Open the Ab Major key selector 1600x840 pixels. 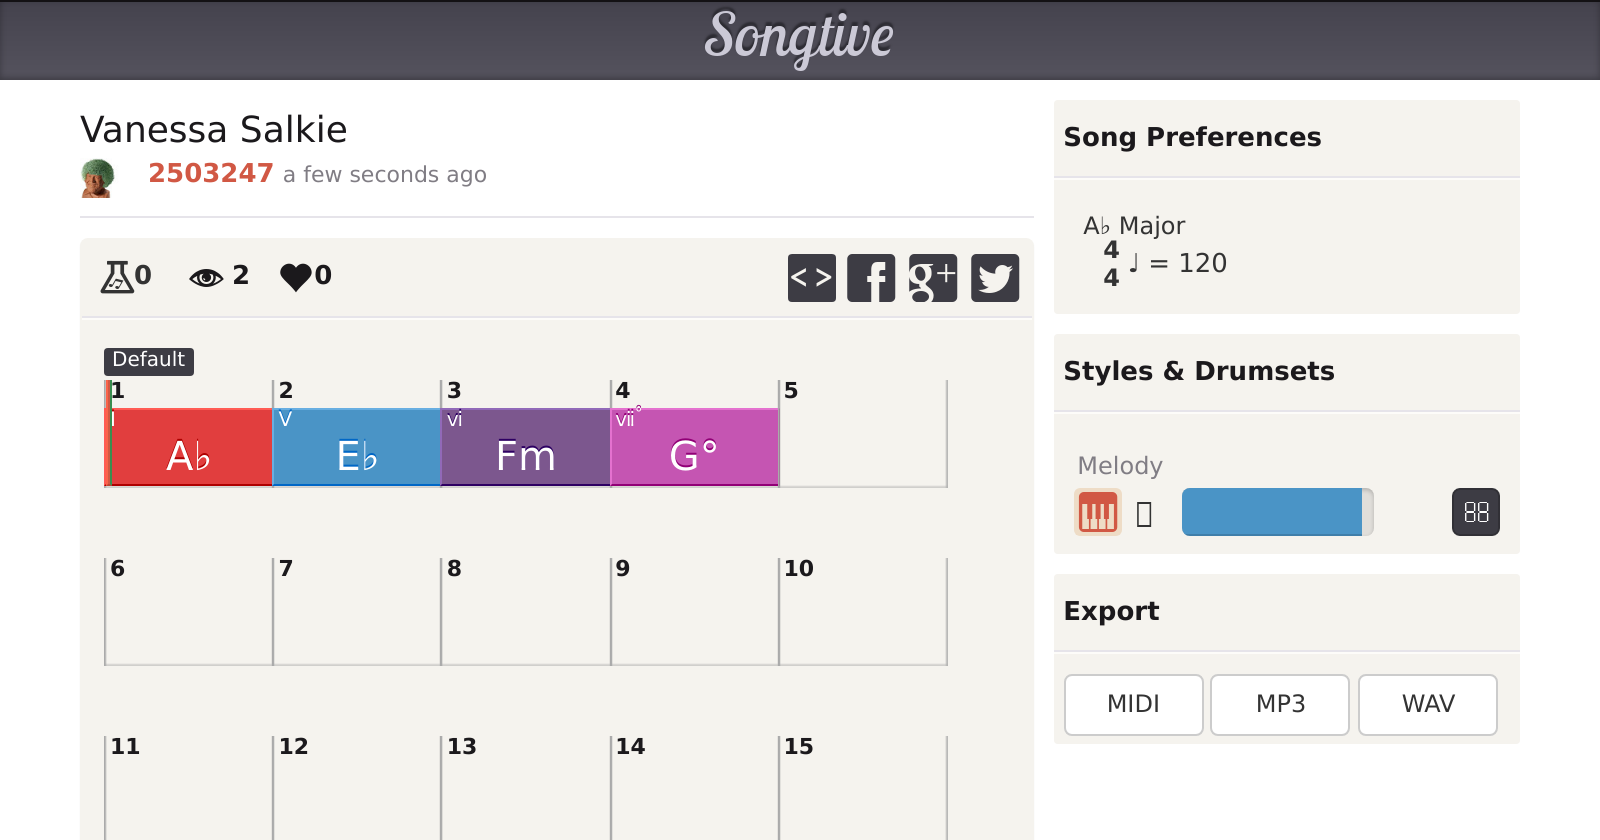point(1135,226)
